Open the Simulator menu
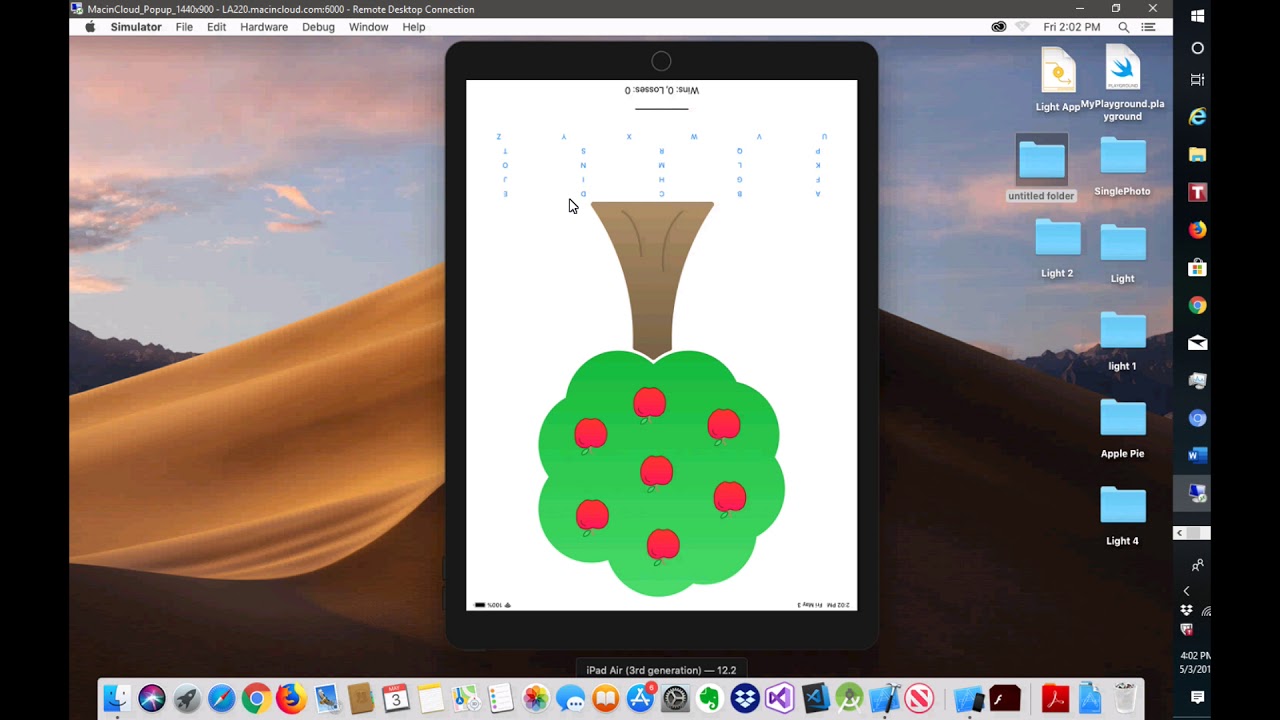This screenshot has width=1280, height=720. pos(136,27)
